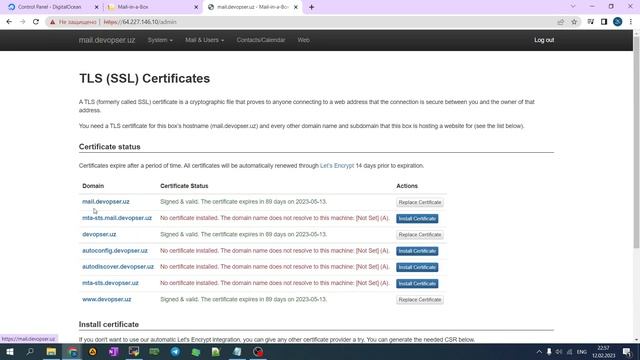Open Windows taskbar search icon
The height and width of the screenshot is (360, 640).
point(30,352)
